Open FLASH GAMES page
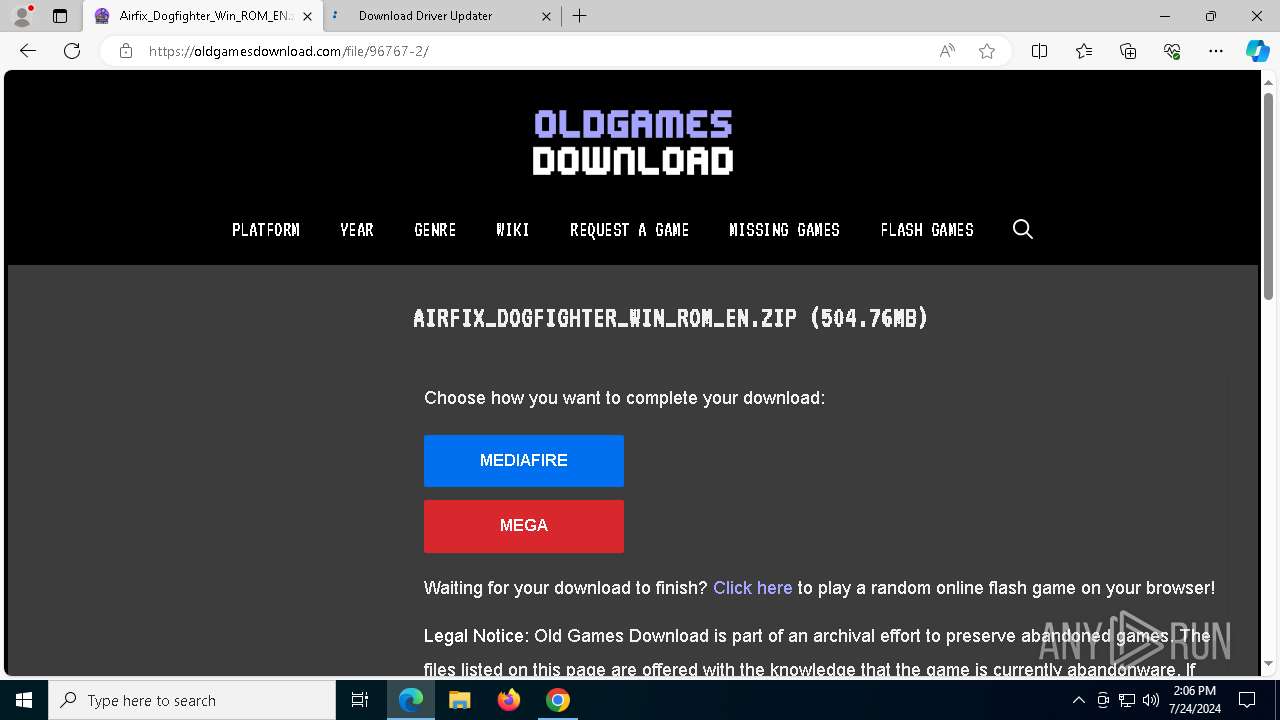Screen dimensions: 1280x720 (x=927, y=230)
